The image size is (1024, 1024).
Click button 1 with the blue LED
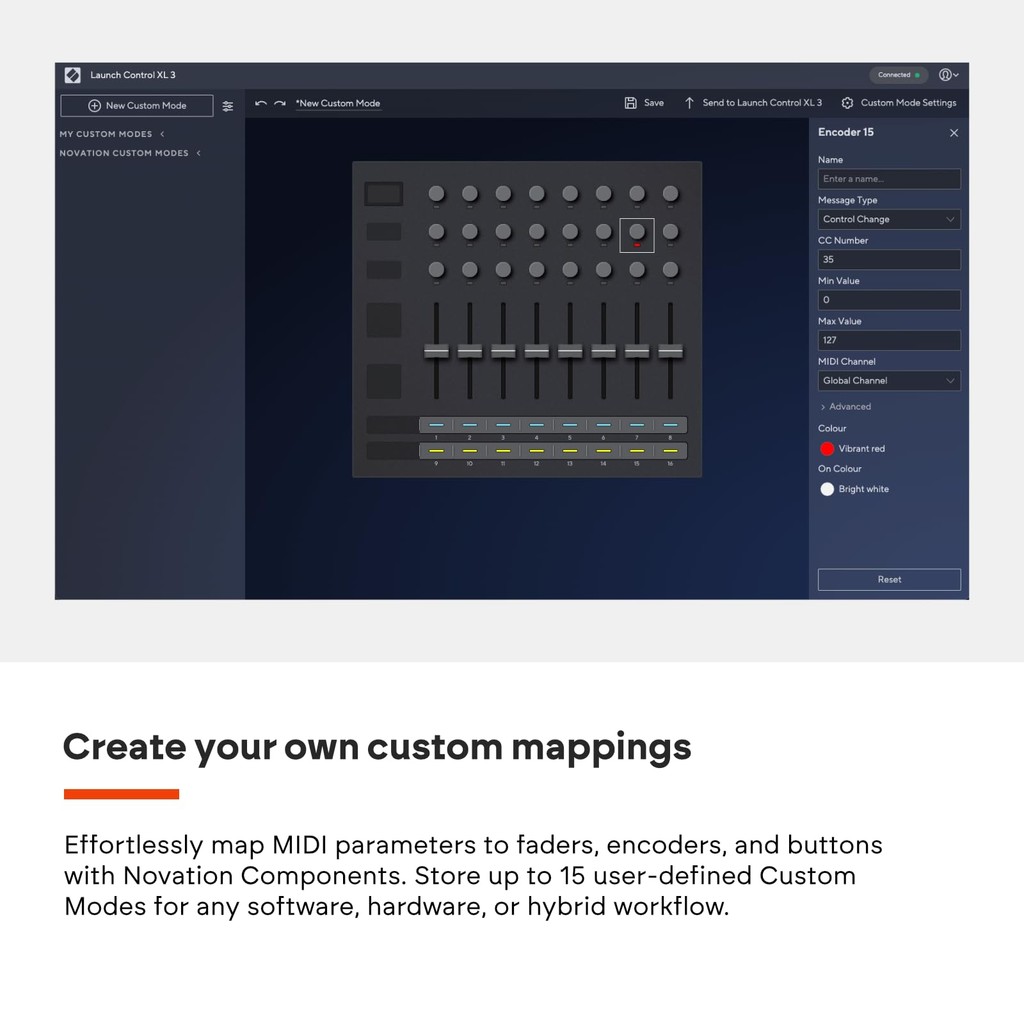pyautogui.click(x=436, y=425)
